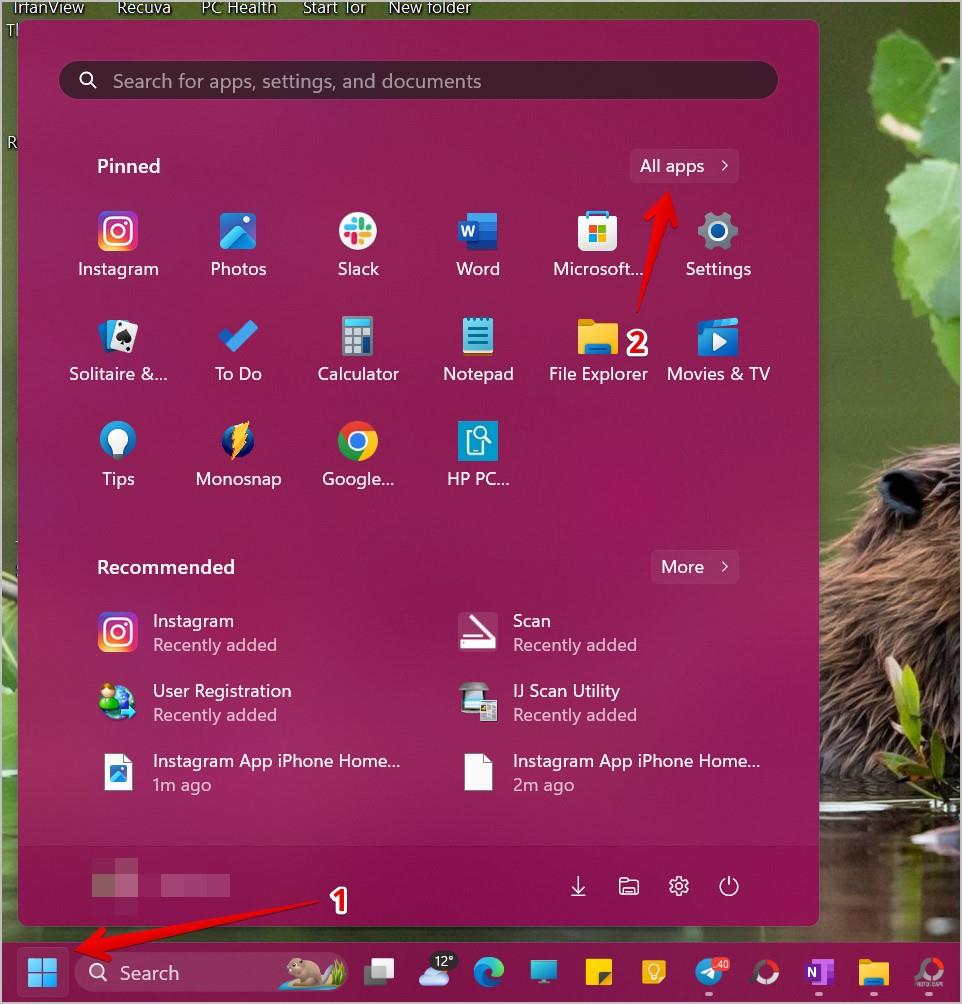962x1004 pixels.
Task: Open the To Do app
Action: click(x=238, y=349)
